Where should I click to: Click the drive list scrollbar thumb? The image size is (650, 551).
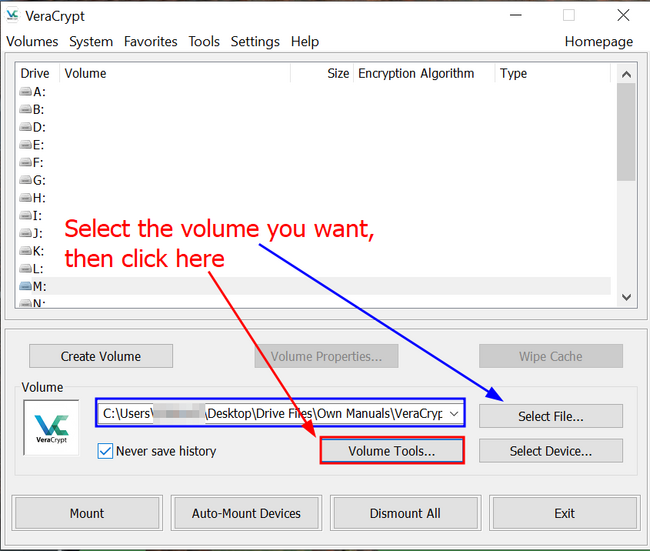pos(626,132)
